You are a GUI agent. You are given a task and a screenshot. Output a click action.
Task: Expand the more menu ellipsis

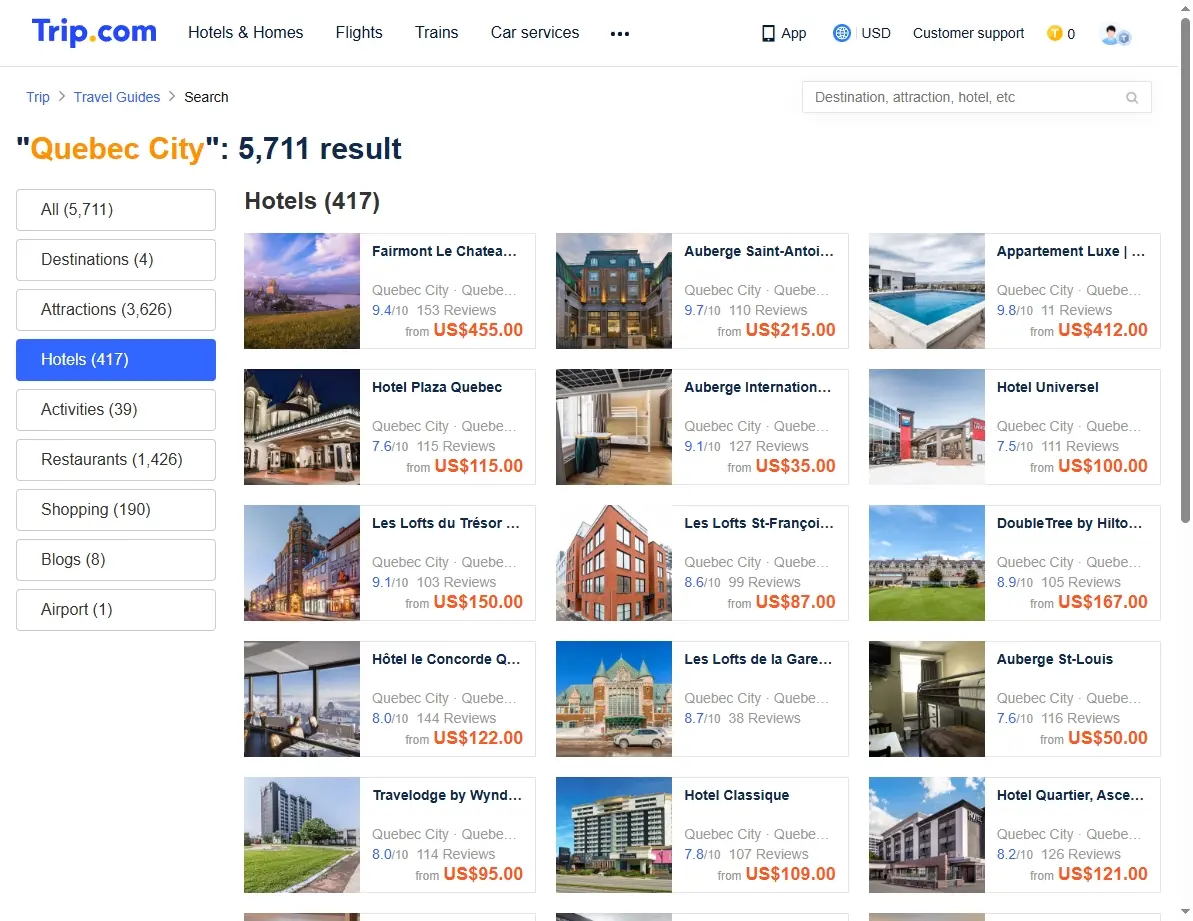coord(620,33)
